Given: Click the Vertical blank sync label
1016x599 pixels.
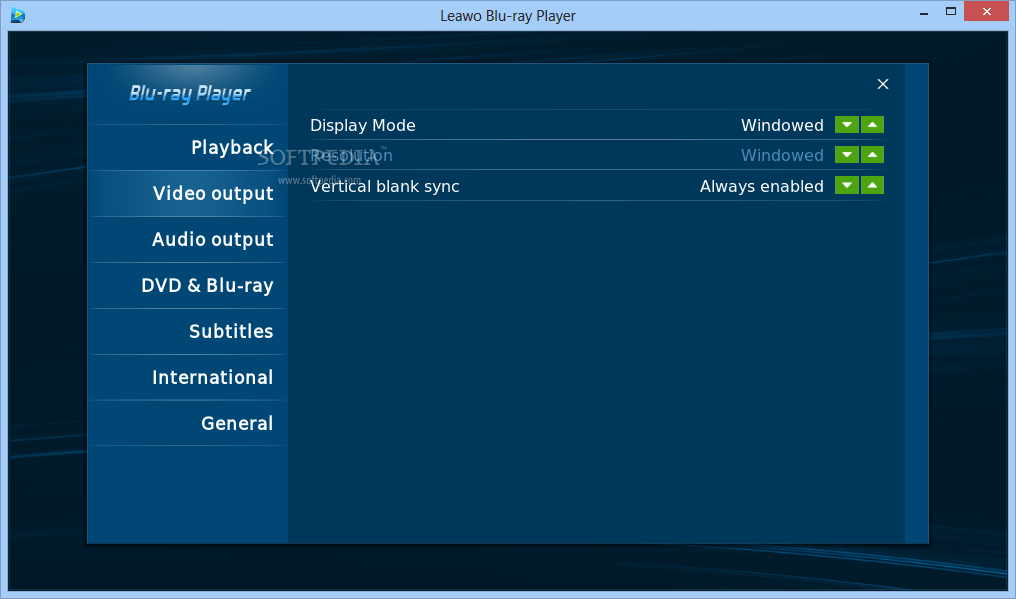Looking at the screenshot, I should (385, 187).
